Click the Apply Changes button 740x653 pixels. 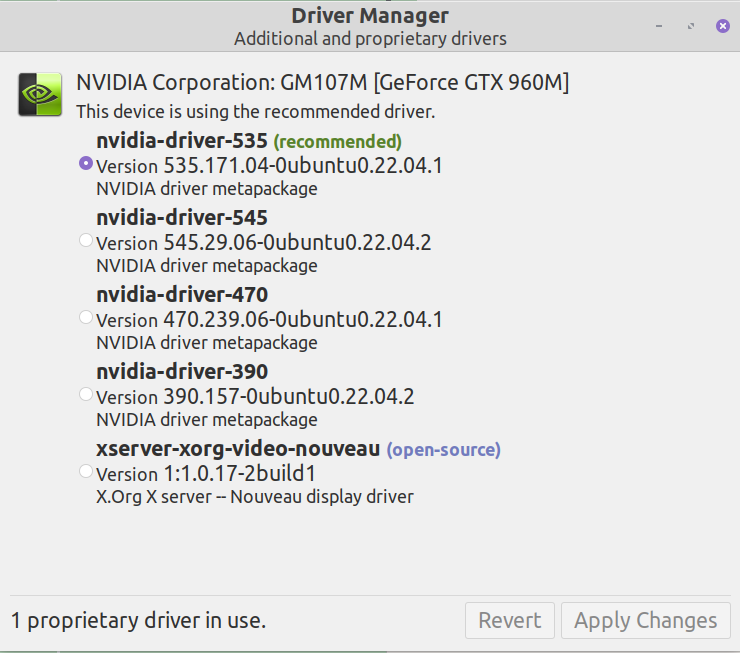point(645,620)
